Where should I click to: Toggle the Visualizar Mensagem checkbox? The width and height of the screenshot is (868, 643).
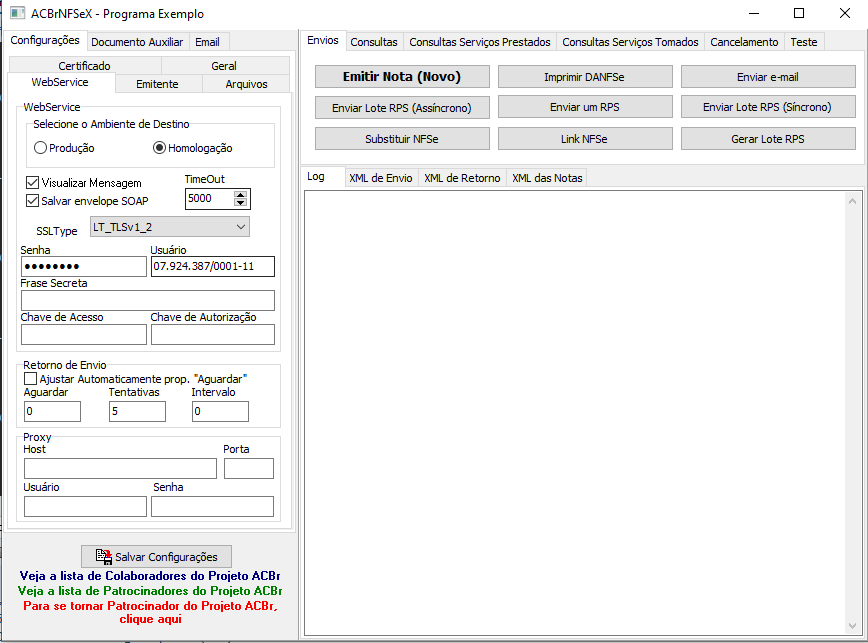tap(32, 183)
